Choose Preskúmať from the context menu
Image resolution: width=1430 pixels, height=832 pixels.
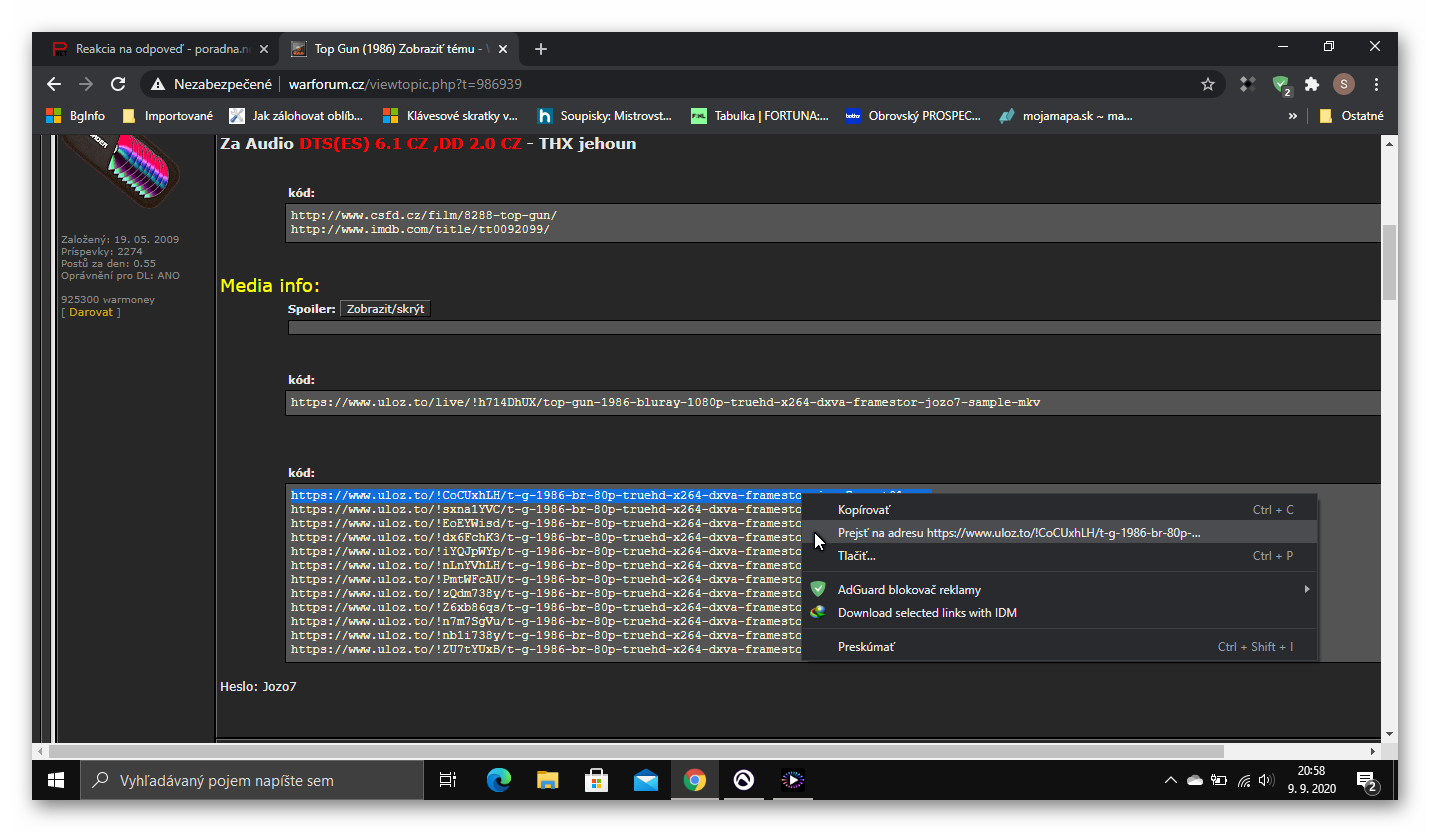click(x=866, y=647)
